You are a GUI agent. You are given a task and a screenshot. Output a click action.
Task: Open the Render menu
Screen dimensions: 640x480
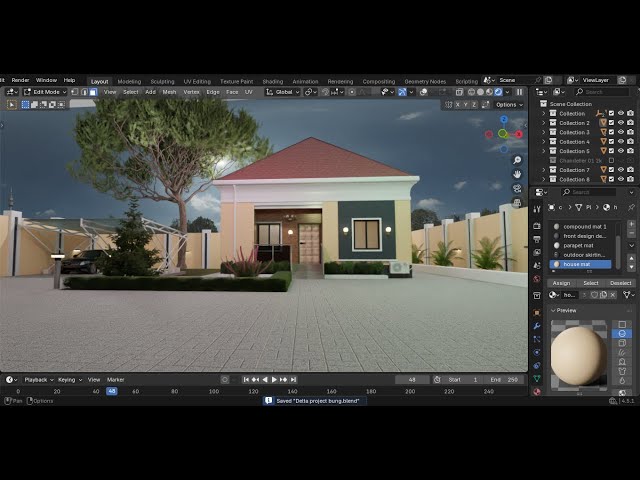[20, 80]
